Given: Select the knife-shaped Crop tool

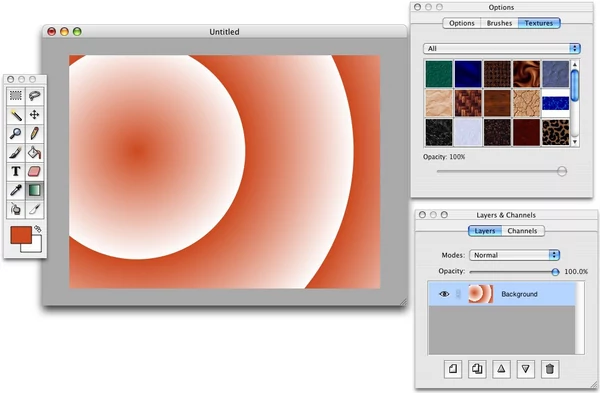Looking at the screenshot, I should pyautogui.click(x=34, y=209).
